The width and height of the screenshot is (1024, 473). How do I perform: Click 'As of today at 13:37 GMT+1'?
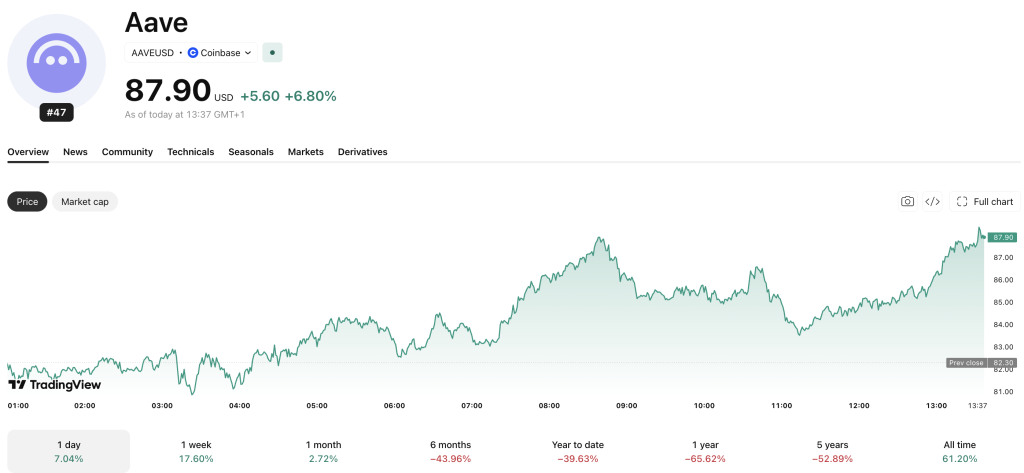coord(185,115)
